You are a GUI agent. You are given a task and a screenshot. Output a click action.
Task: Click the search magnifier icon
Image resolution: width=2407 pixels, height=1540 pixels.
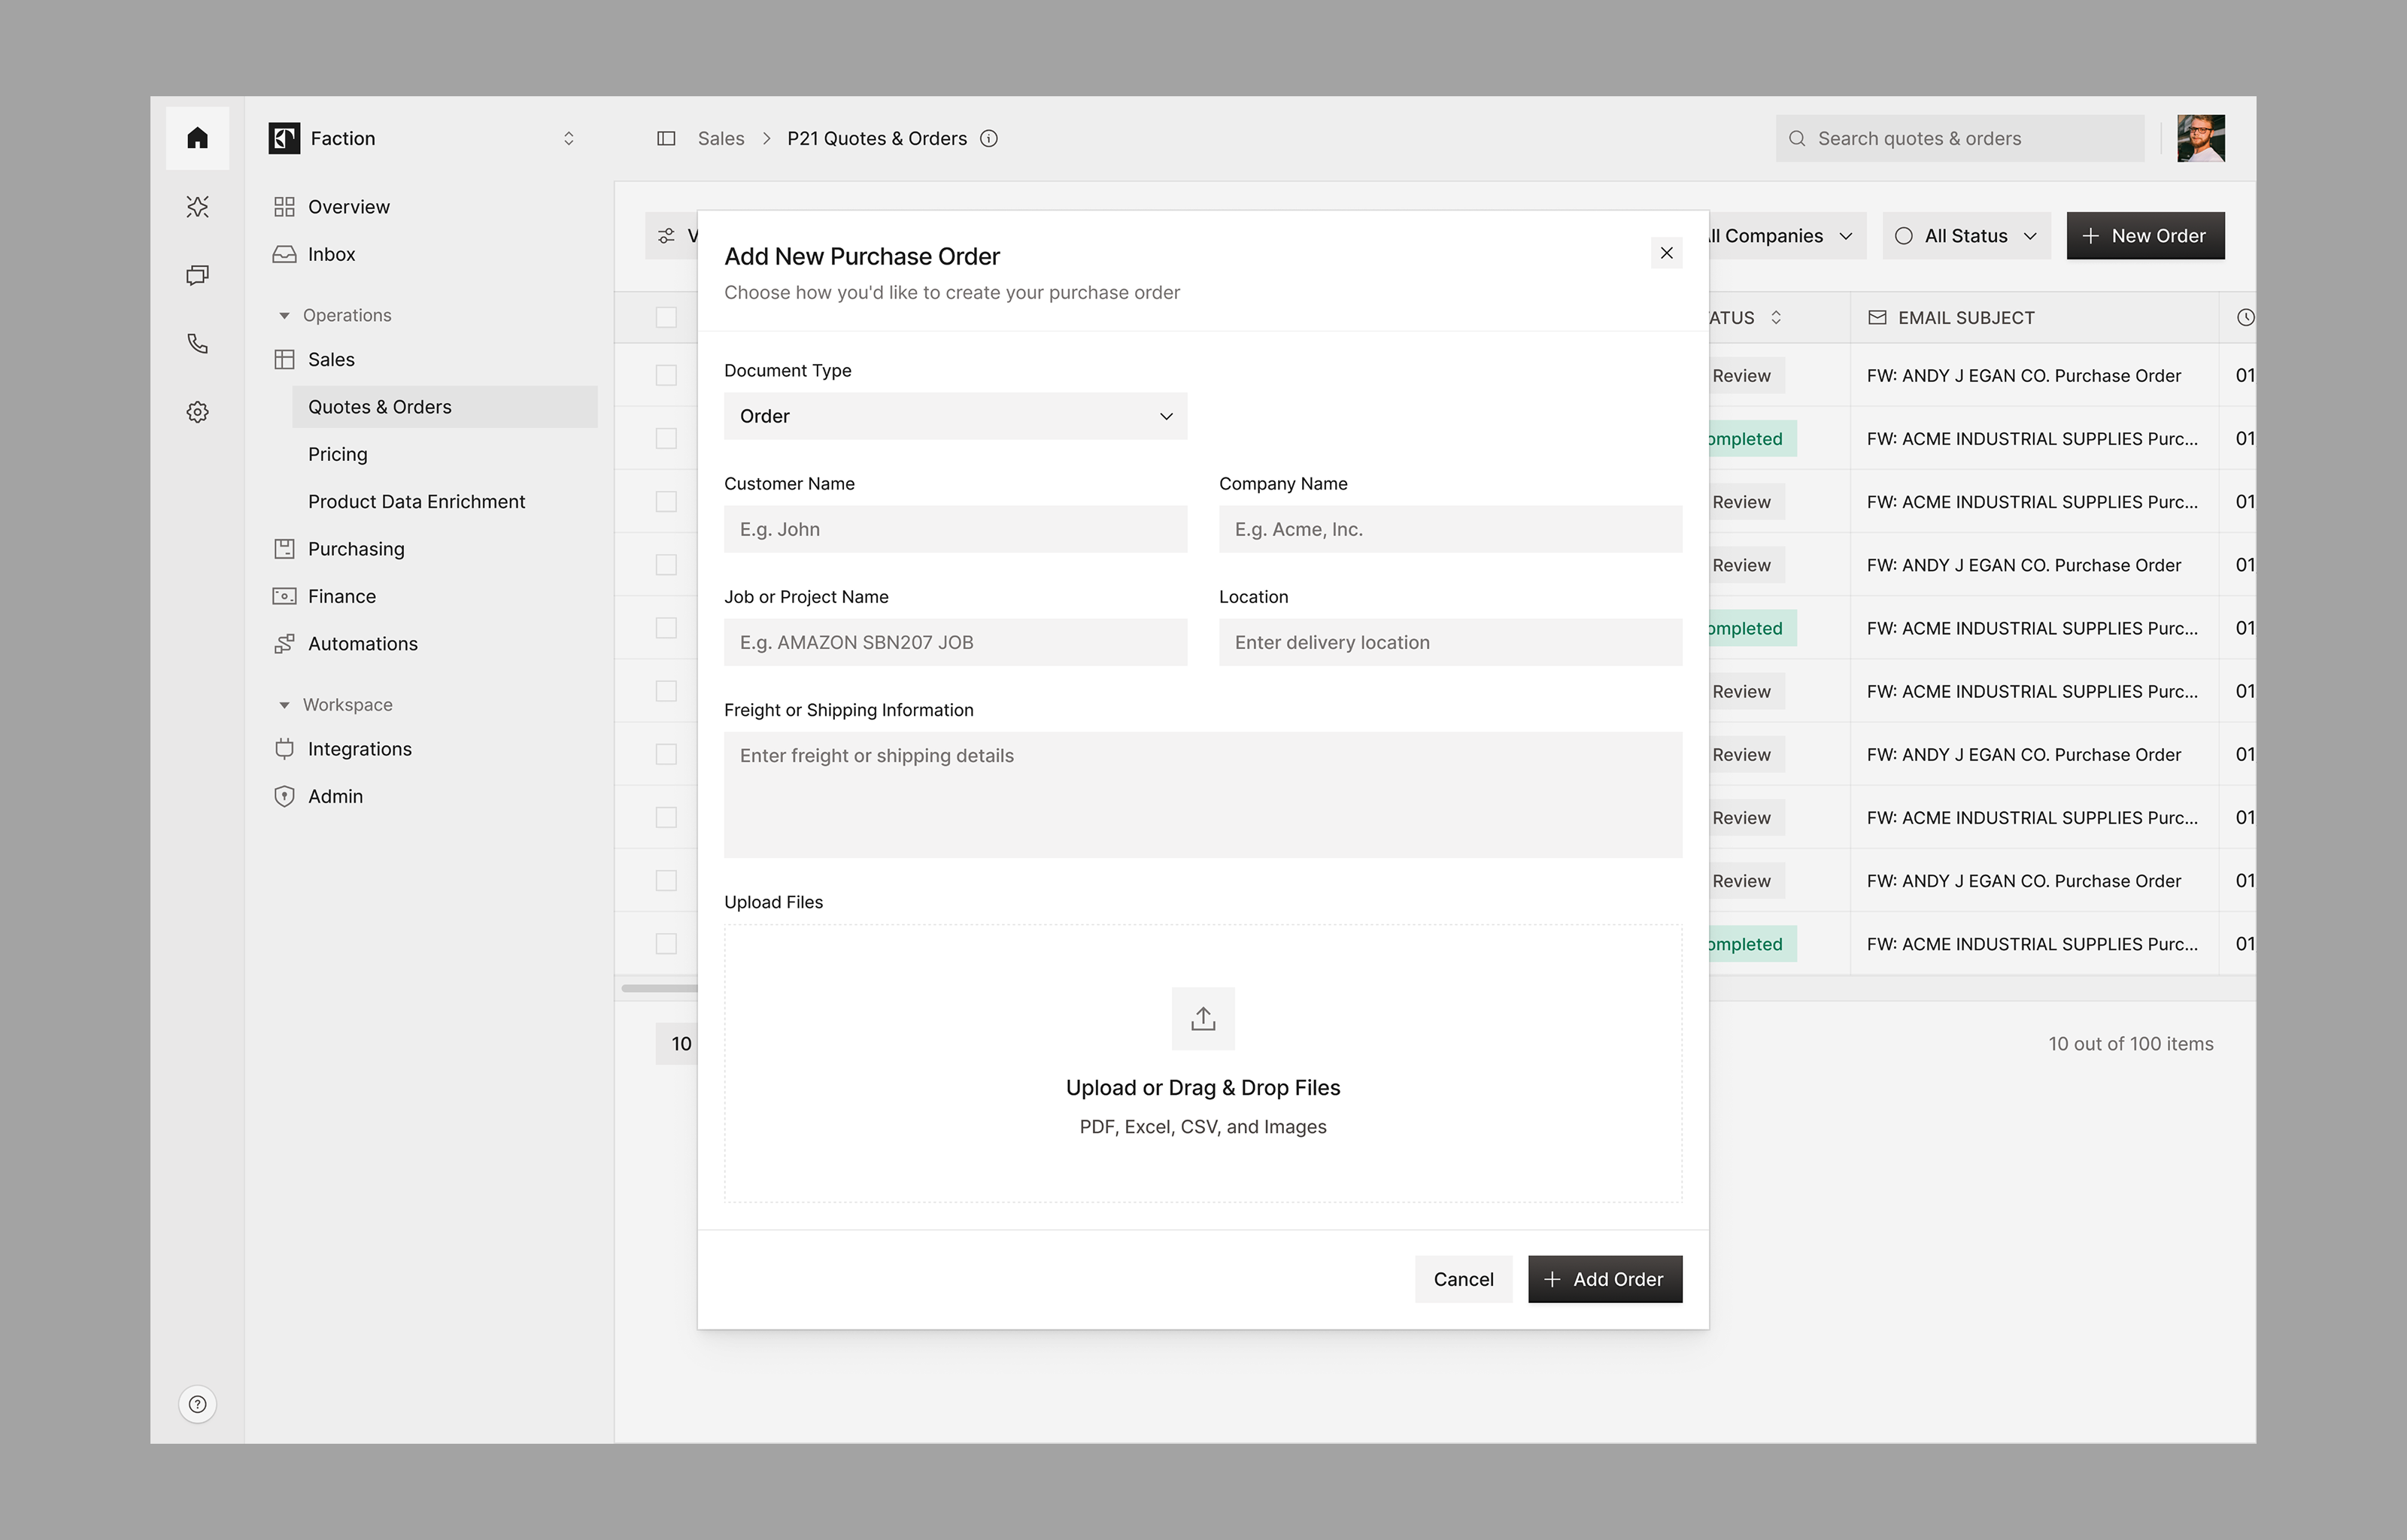point(1797,138)
